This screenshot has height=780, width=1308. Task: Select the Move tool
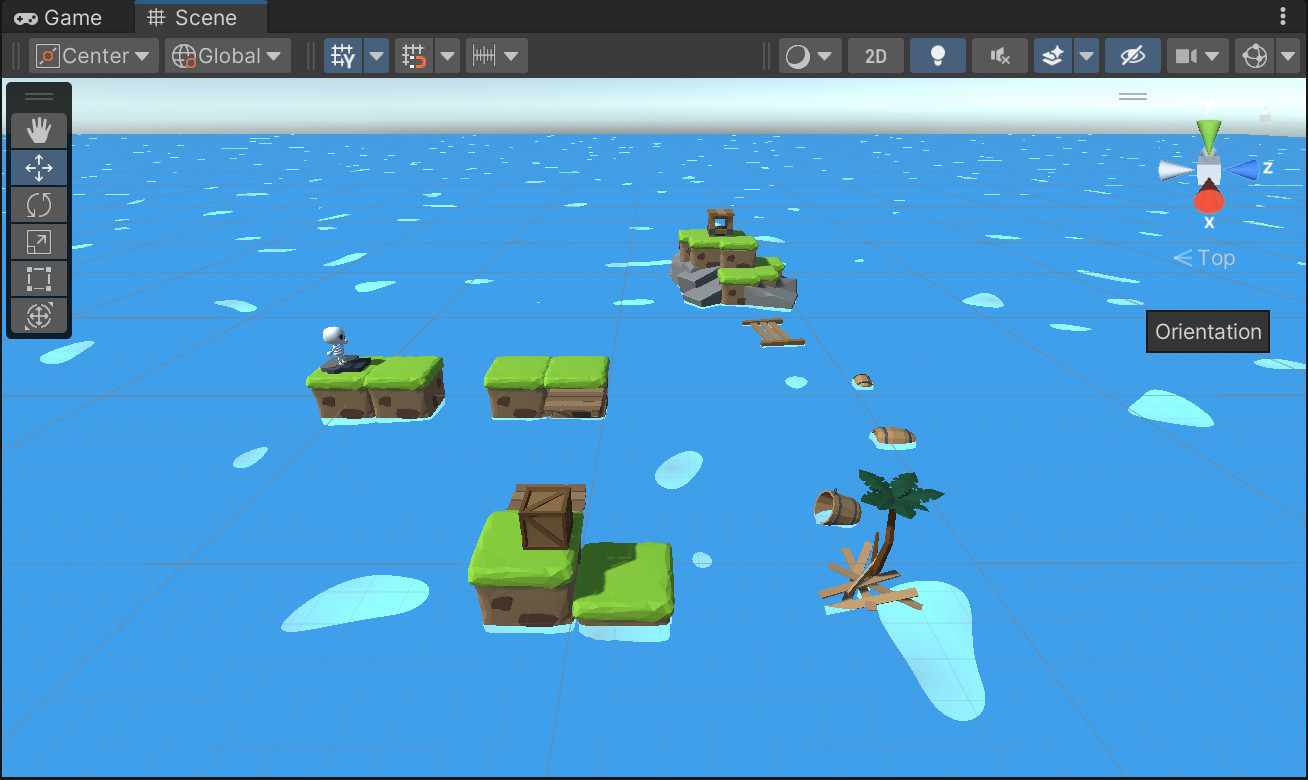click(39, 168)
